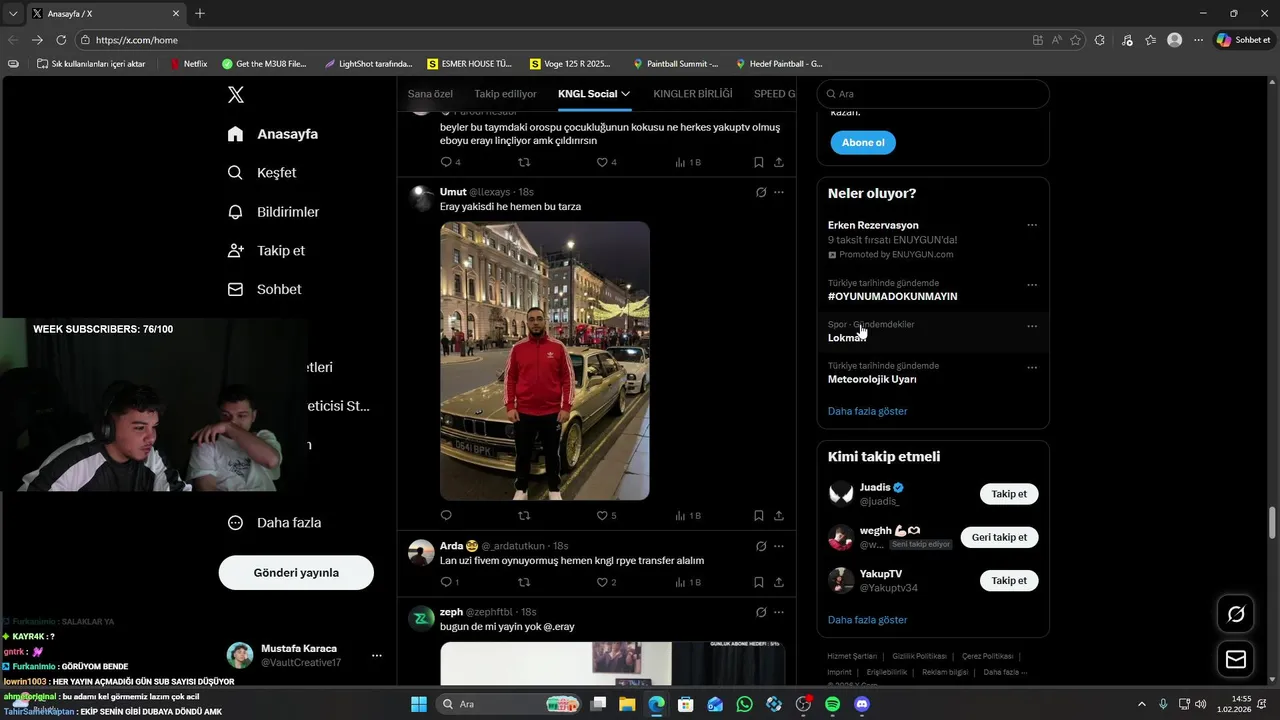Open options for Meteorolojik Uyarı trend
The width and height of the screenshot is (1280, 720).
click(x=1032, y=367)
